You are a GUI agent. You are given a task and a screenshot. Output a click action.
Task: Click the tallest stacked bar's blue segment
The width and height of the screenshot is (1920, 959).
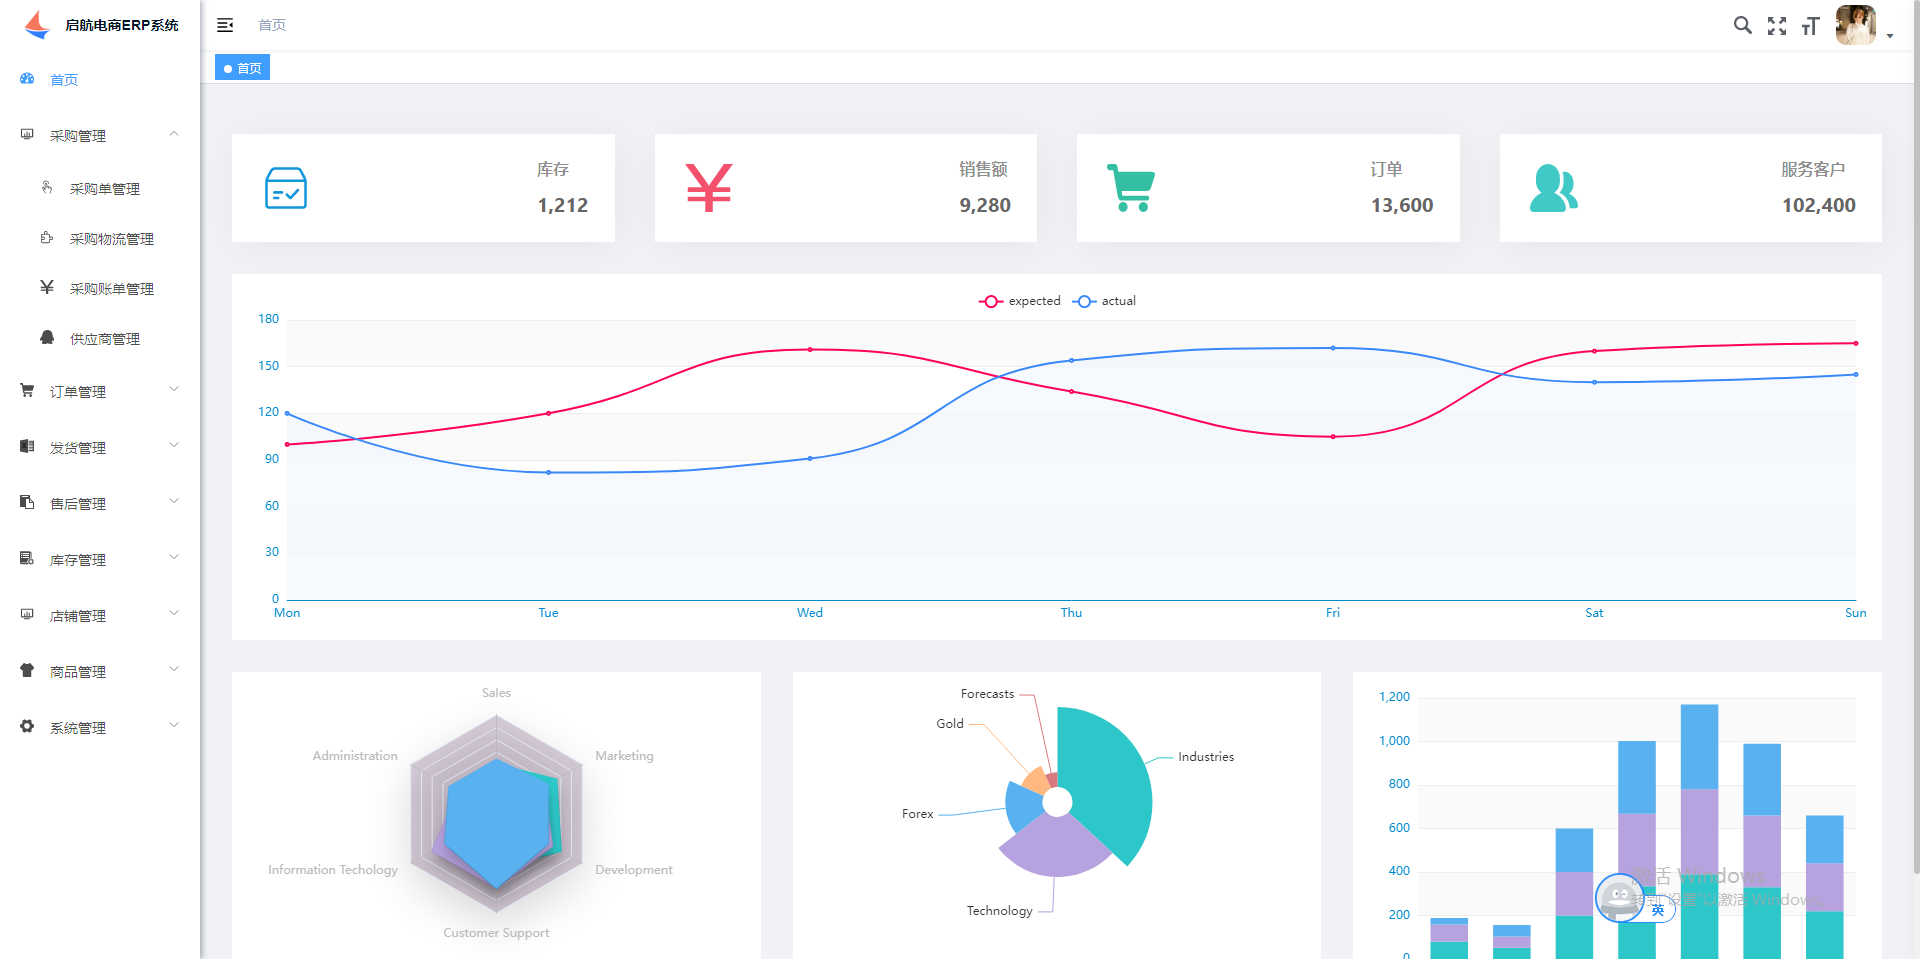1699,747
